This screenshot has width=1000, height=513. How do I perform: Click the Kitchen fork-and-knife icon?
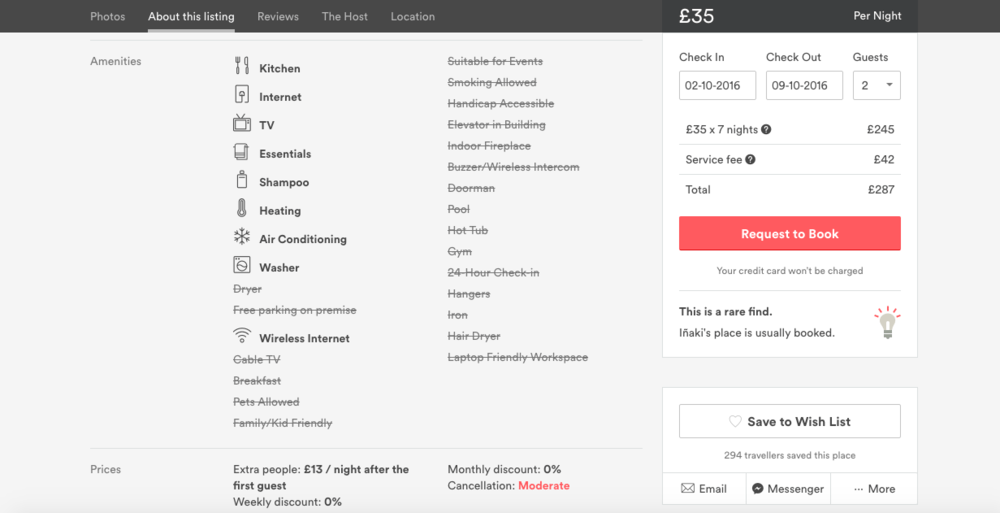pos(242,66)
